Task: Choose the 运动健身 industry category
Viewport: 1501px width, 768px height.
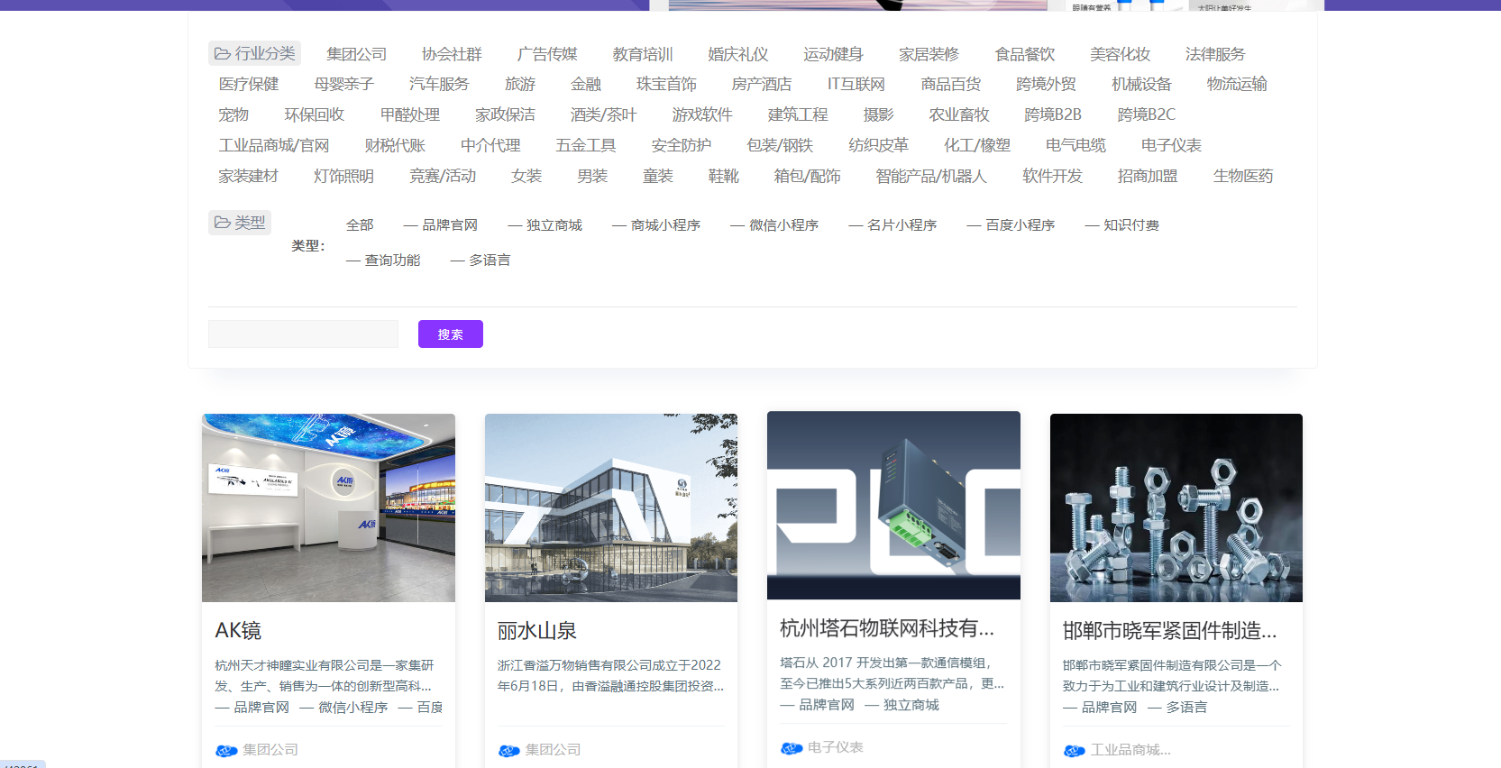Action: pos(834,54)
